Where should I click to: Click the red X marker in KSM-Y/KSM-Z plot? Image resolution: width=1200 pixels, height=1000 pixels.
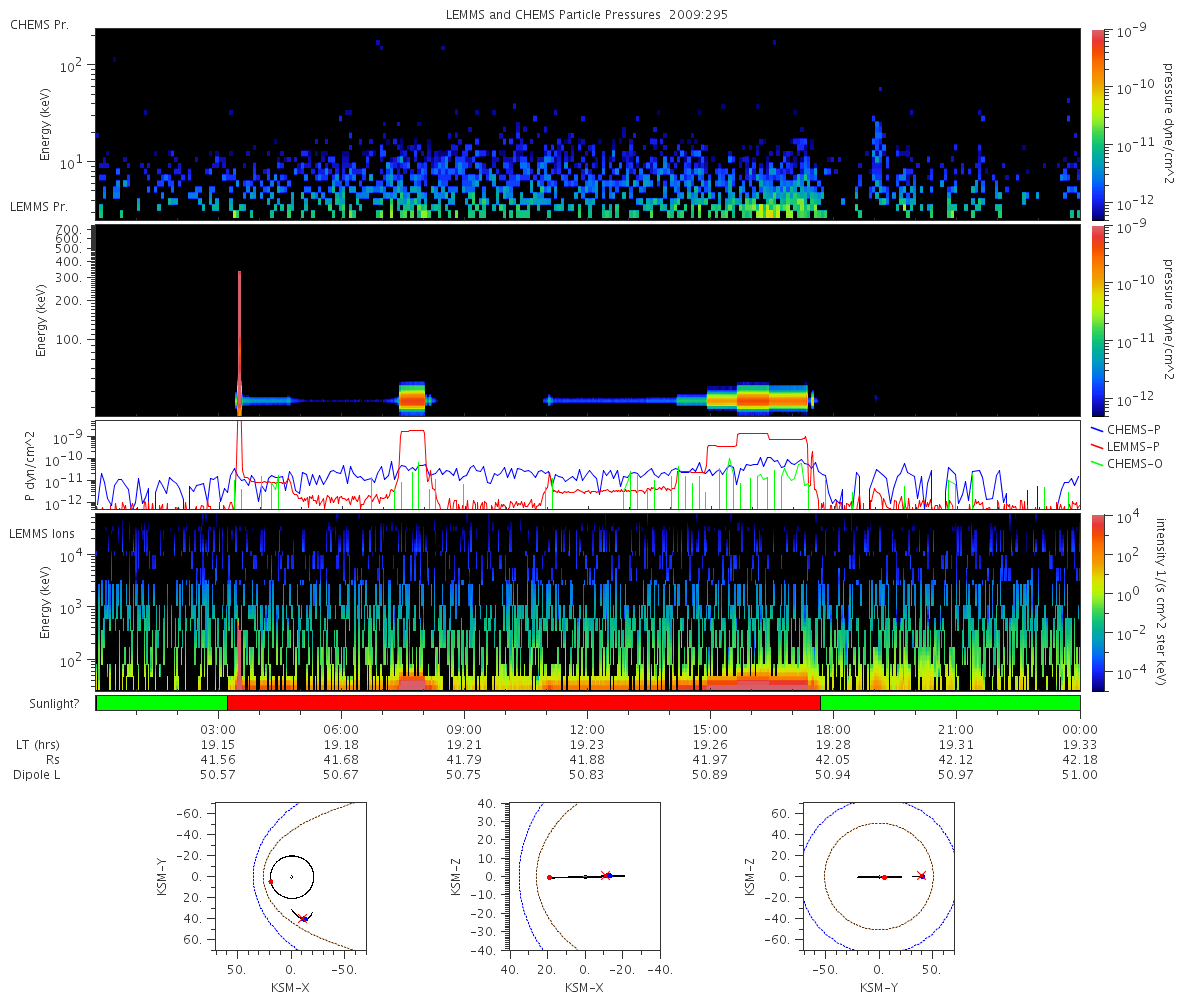pos(921,876)
